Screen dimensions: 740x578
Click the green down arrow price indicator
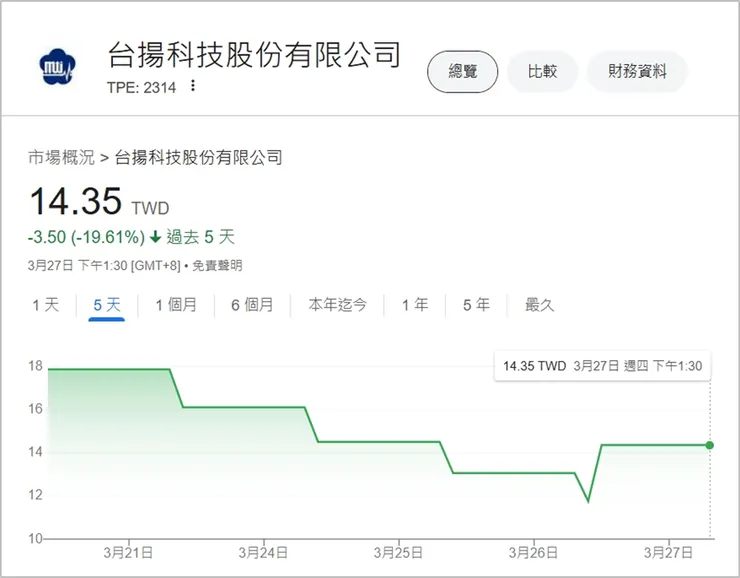[x=155, y=237]
